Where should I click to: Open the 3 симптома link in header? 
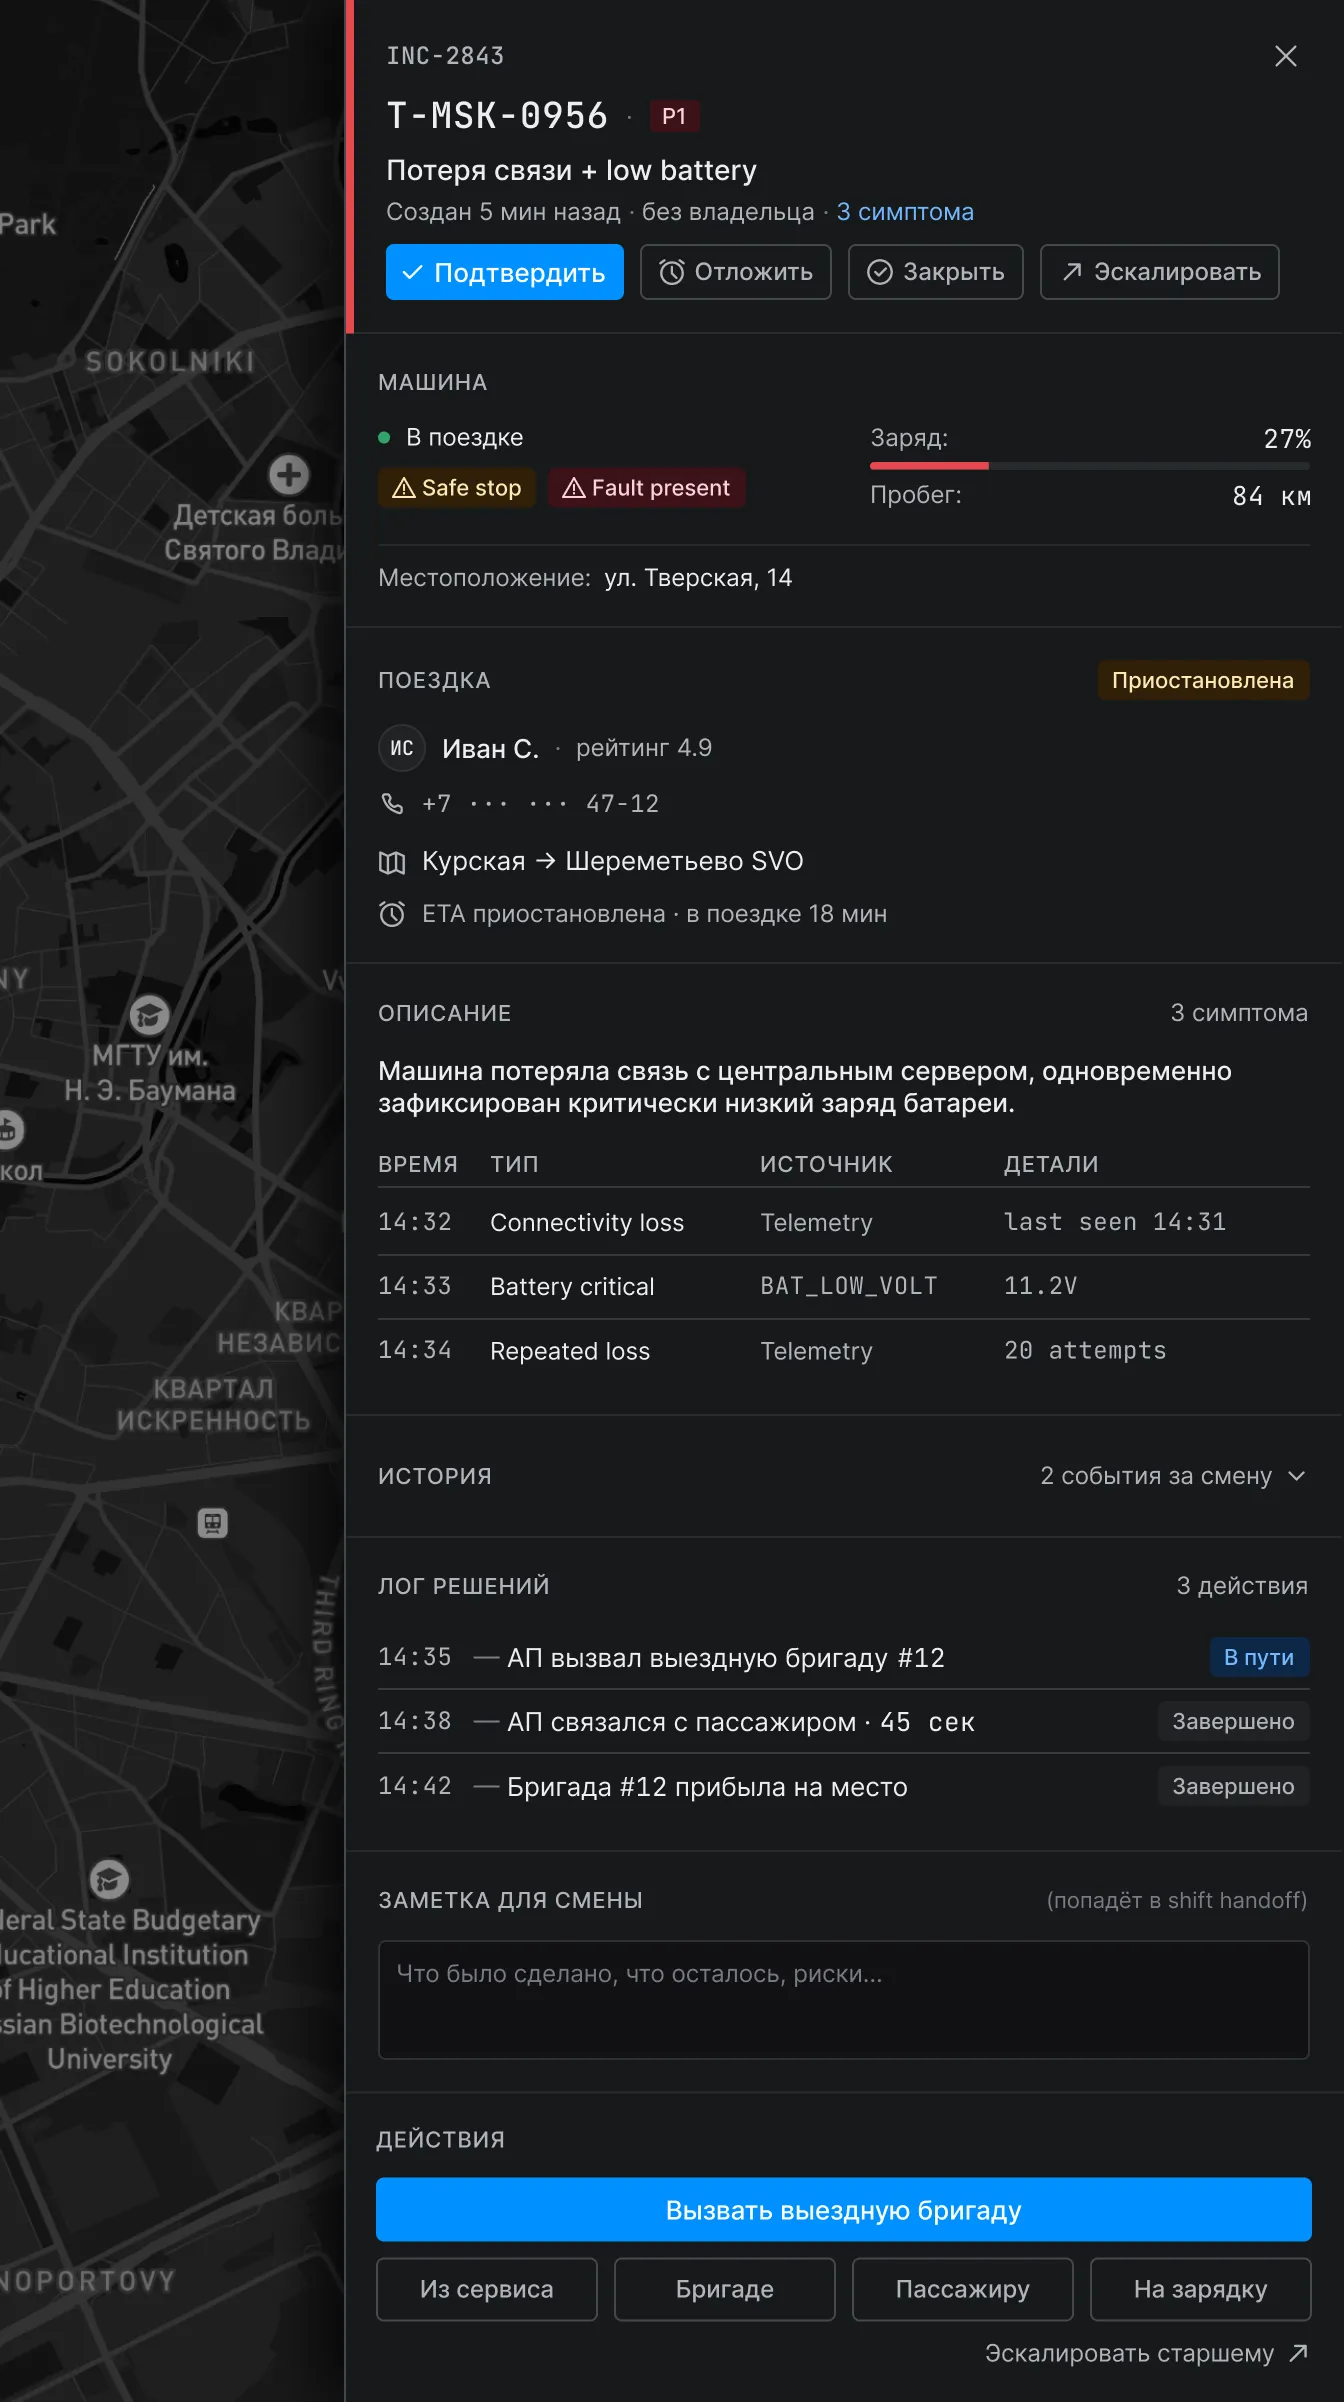pos(905,212)
